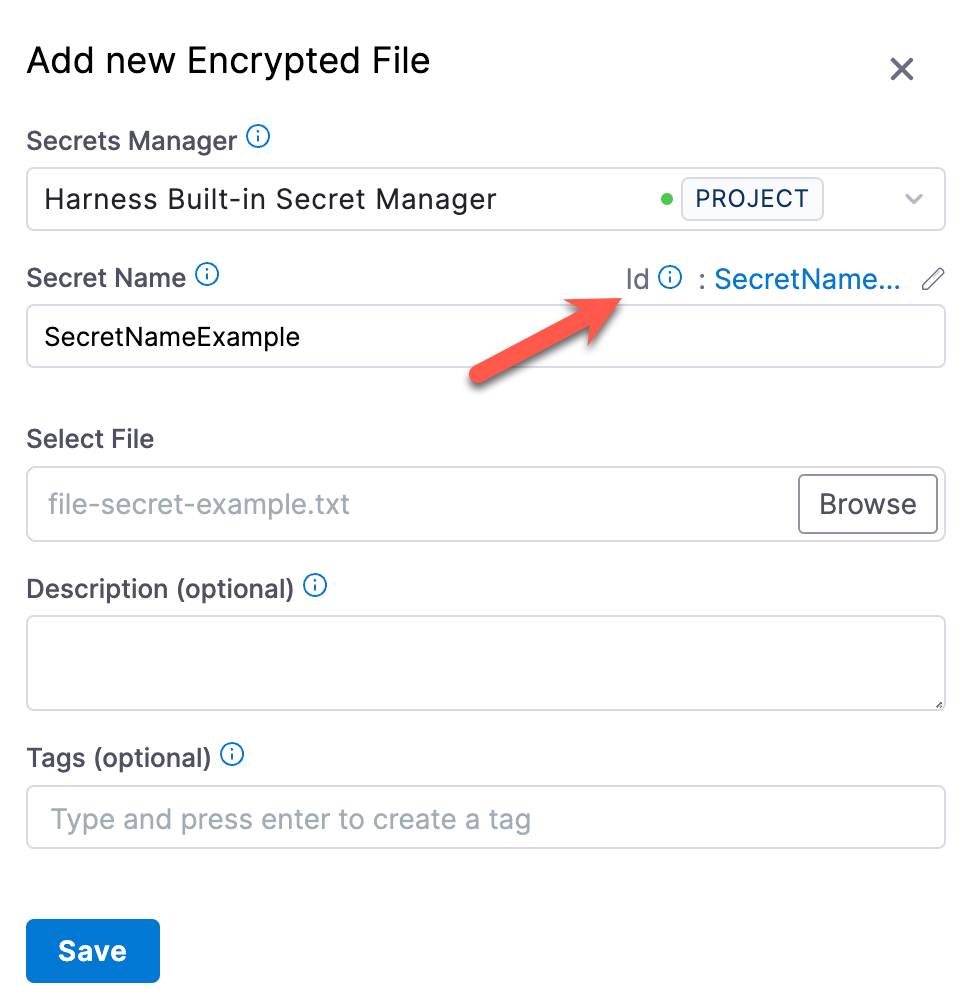Click the Id label text

637,279
